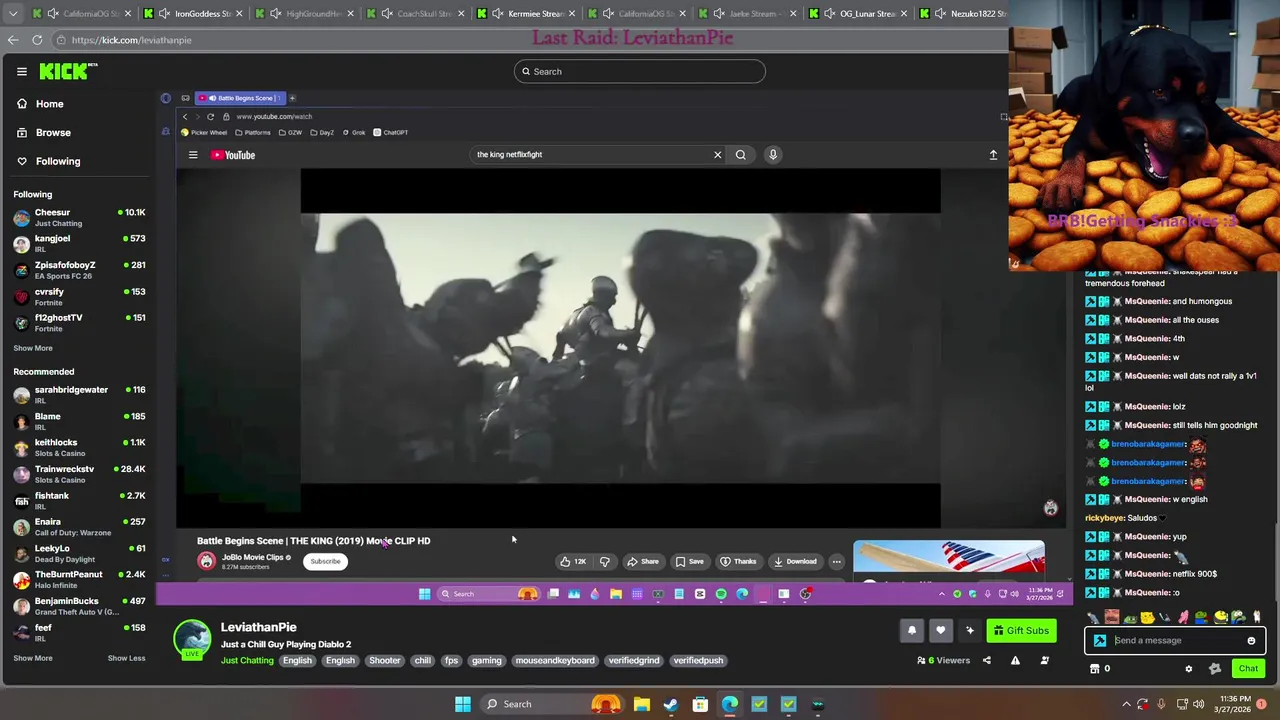Subscribe to JoBlo Movie Clips
The width and height of the screenshot is (1280, 720).
325,561
